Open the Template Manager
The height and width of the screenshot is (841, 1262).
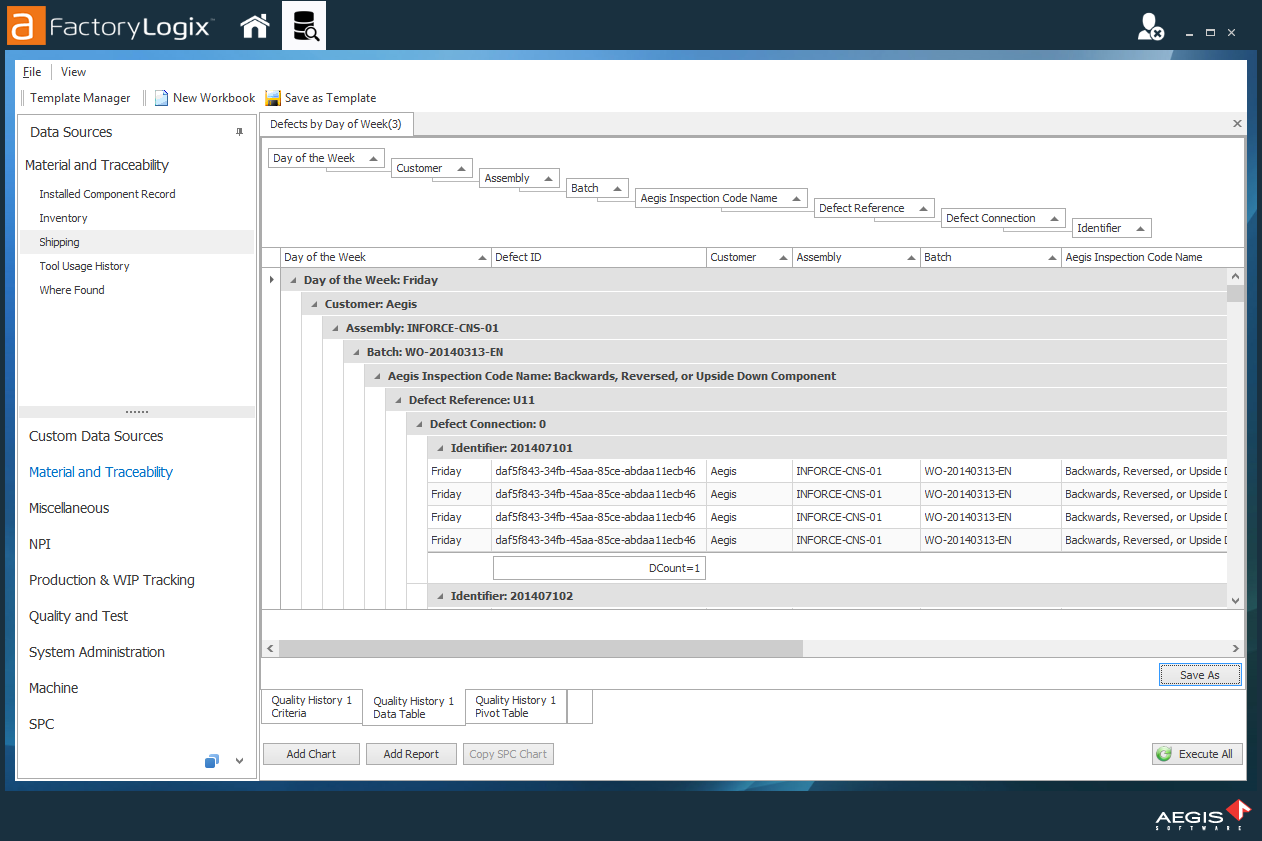(79, 97)
